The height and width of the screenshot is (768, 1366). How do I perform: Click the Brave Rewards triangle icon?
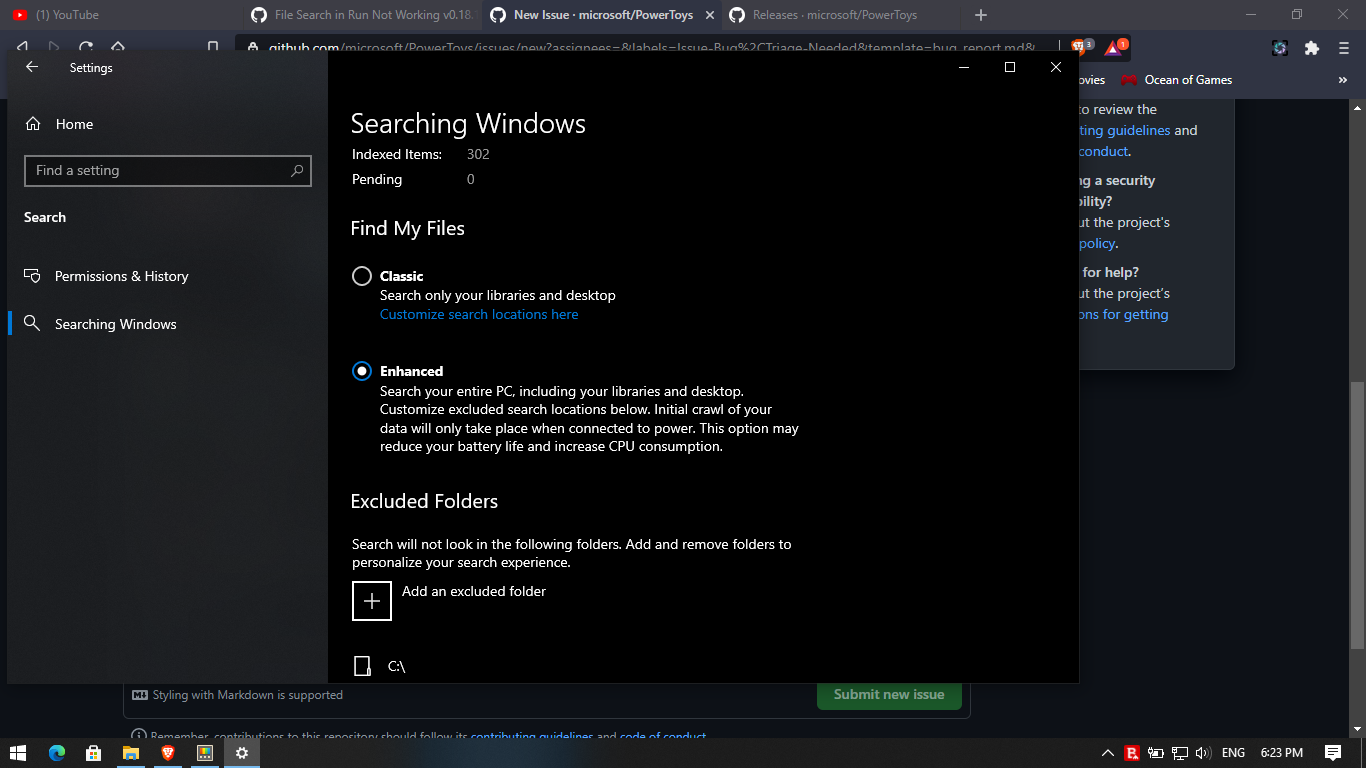tap(1113, 47)
